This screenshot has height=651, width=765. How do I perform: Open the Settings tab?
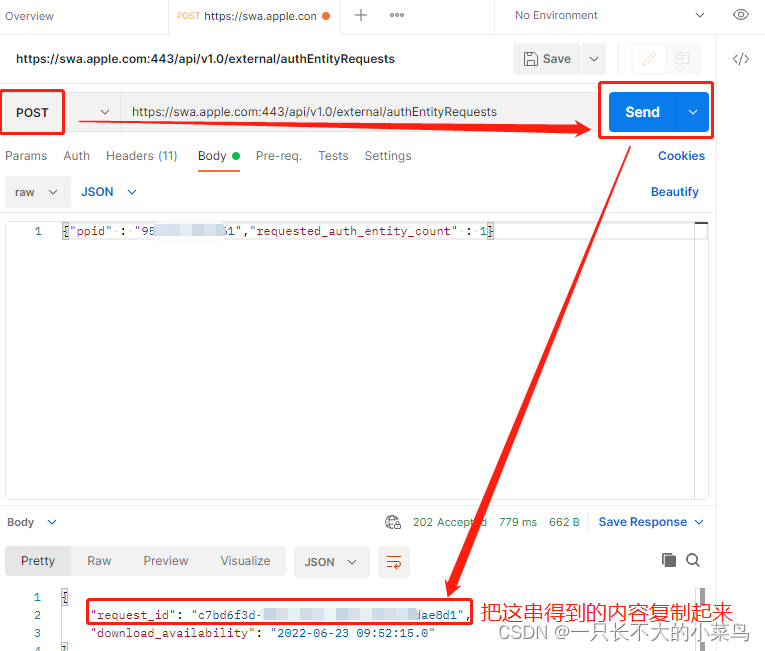point(388,156)
